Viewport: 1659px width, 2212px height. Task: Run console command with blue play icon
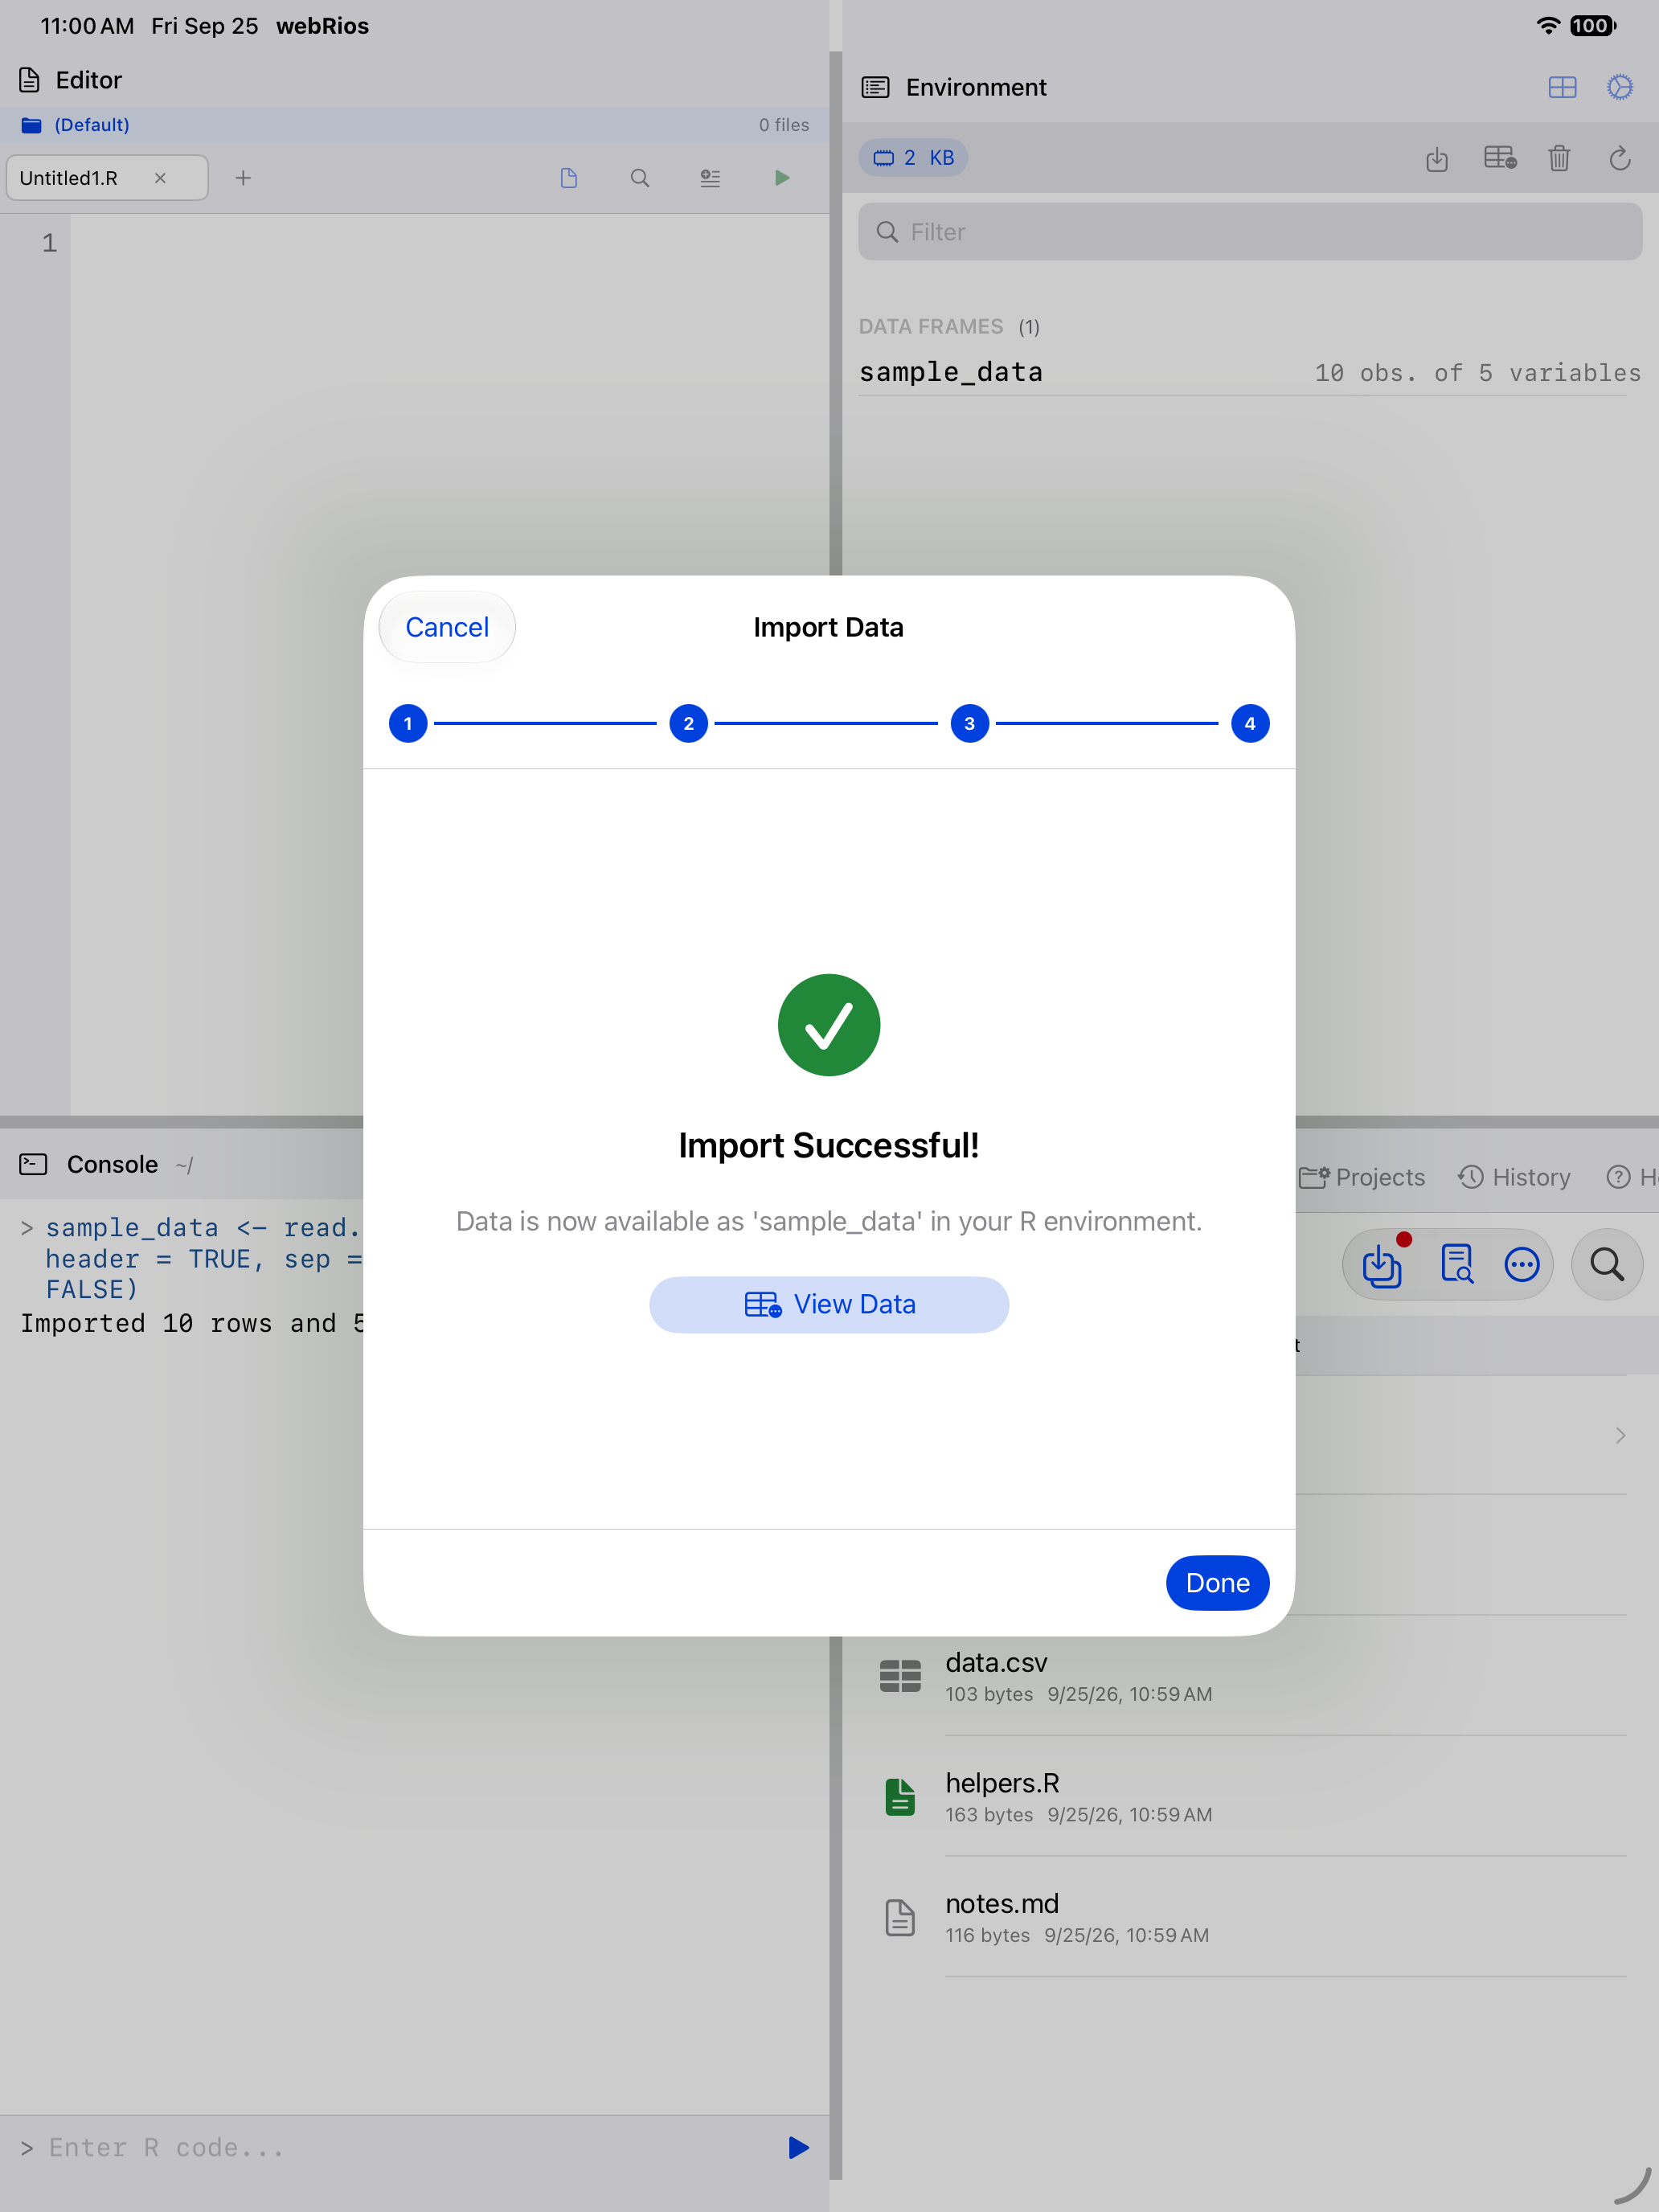point(798,2147)
